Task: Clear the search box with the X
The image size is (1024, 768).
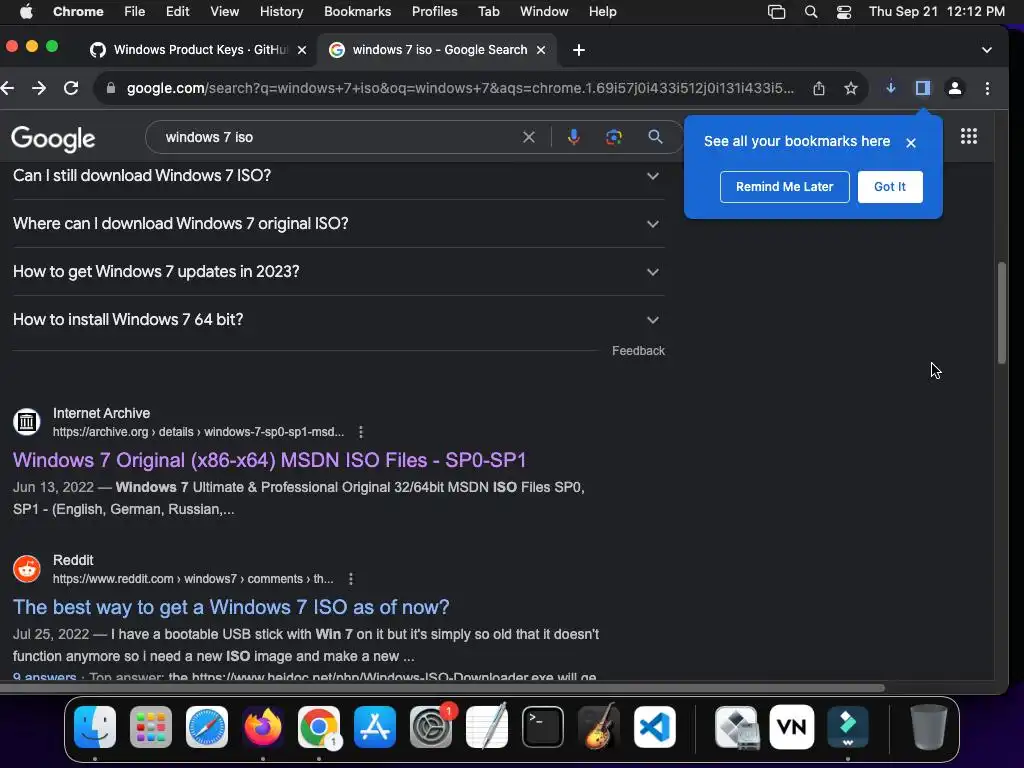Action: click(x=529, y=137)
